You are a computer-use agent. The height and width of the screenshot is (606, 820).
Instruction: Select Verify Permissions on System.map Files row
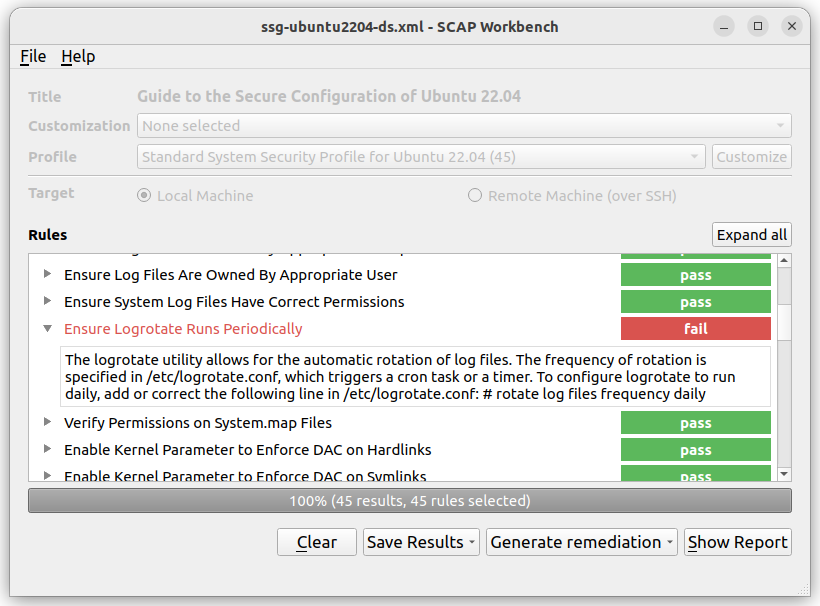198,423
